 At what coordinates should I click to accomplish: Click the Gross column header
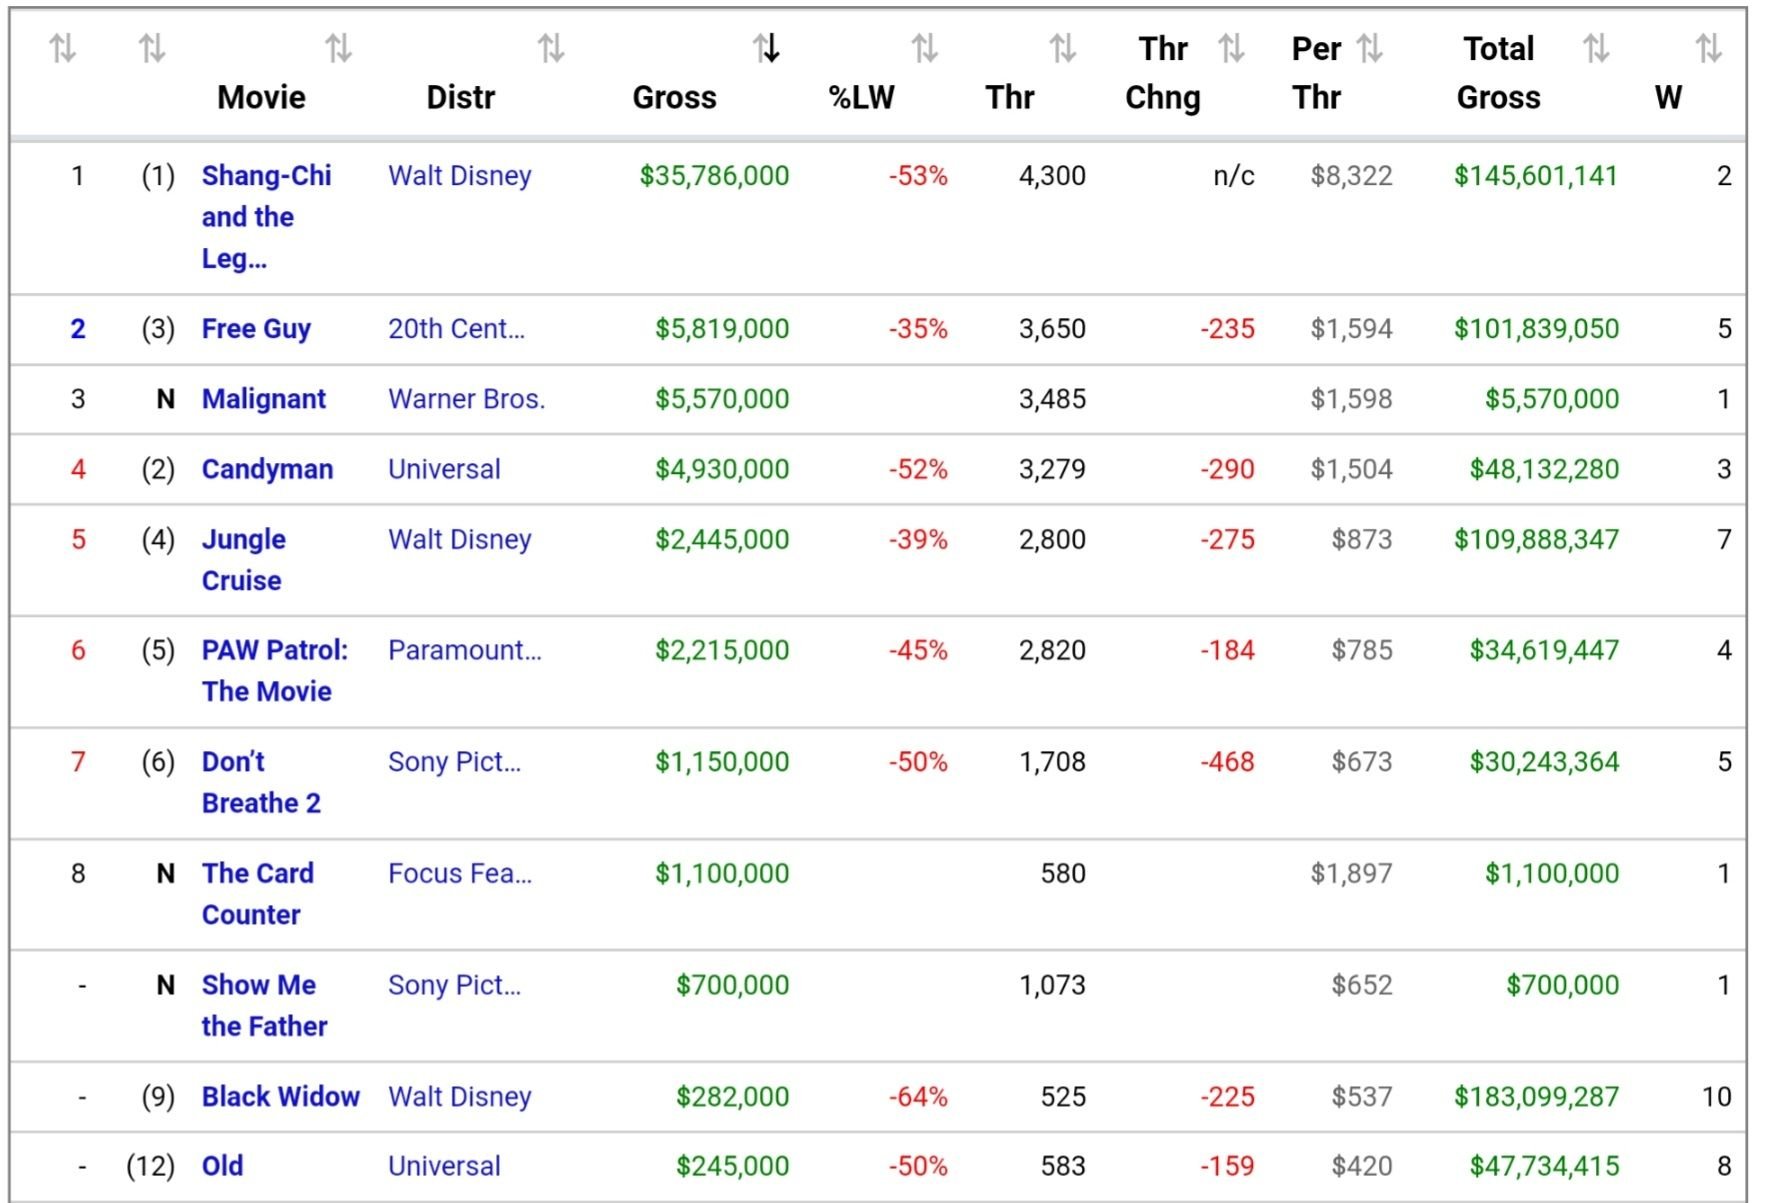click(674, 97)
